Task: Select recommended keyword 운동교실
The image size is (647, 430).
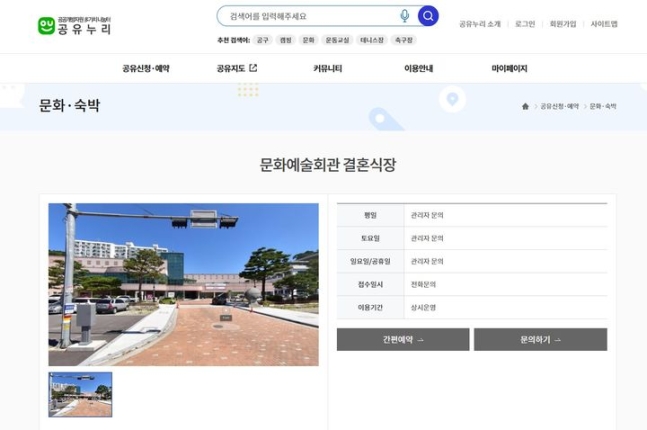Action: point(337,40)
